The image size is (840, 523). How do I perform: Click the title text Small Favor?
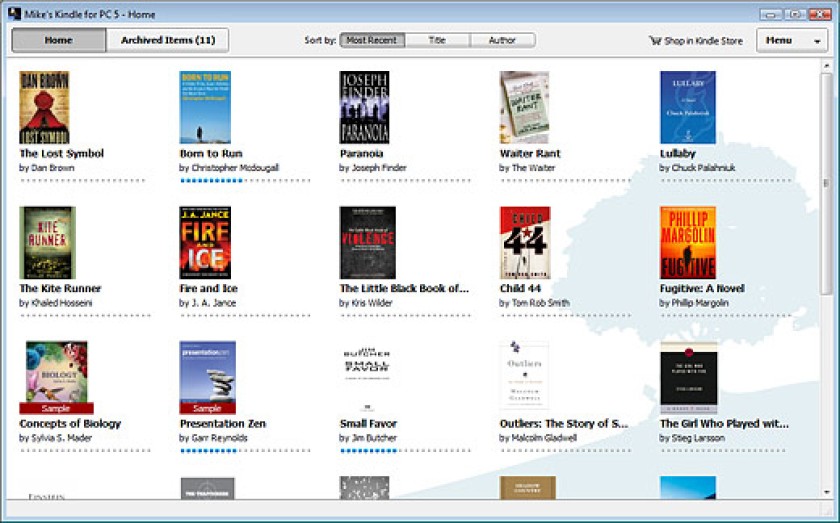[x=368, y=423]
